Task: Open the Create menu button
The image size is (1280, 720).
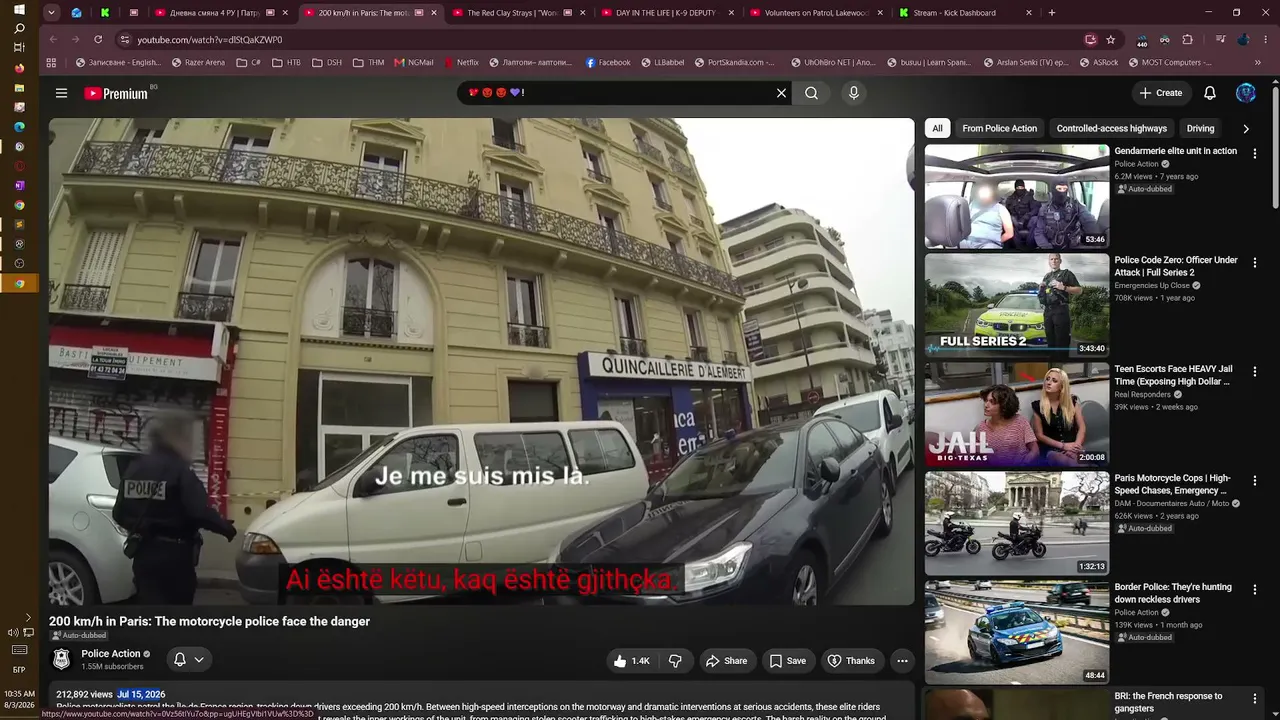Action: click(x=1160, y=93)
